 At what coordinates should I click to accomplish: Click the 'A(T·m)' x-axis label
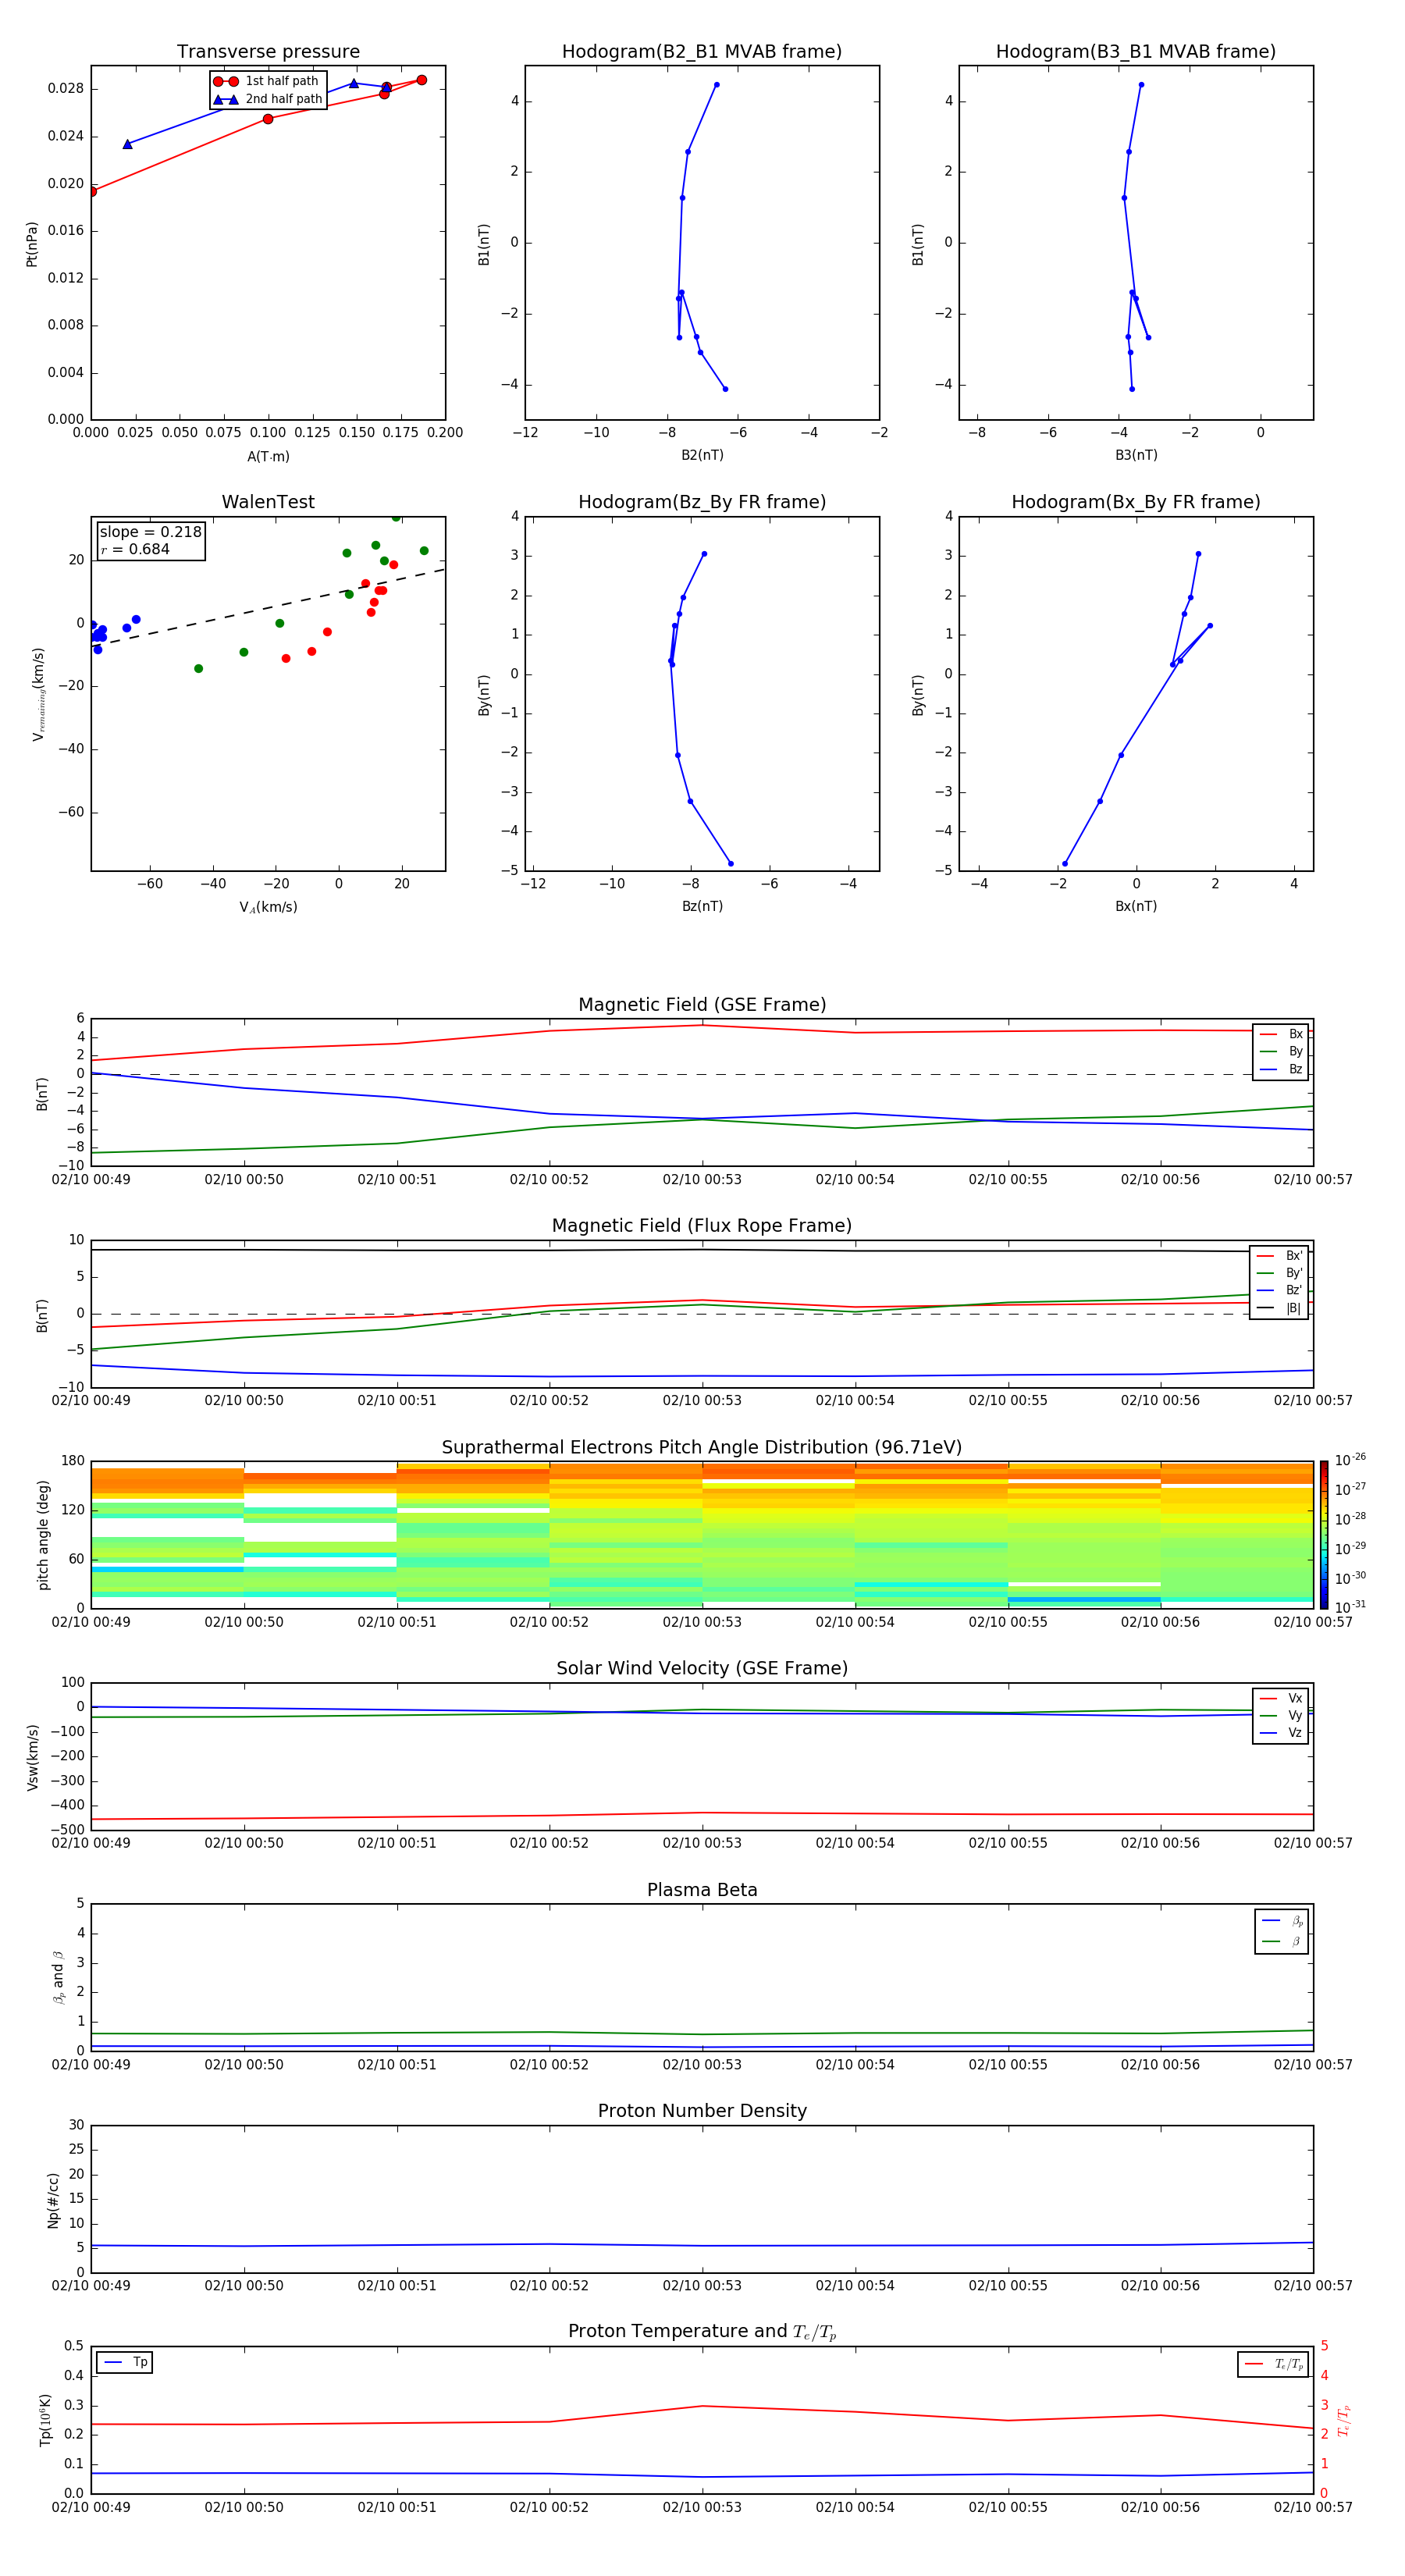click(x=268, y=456)
